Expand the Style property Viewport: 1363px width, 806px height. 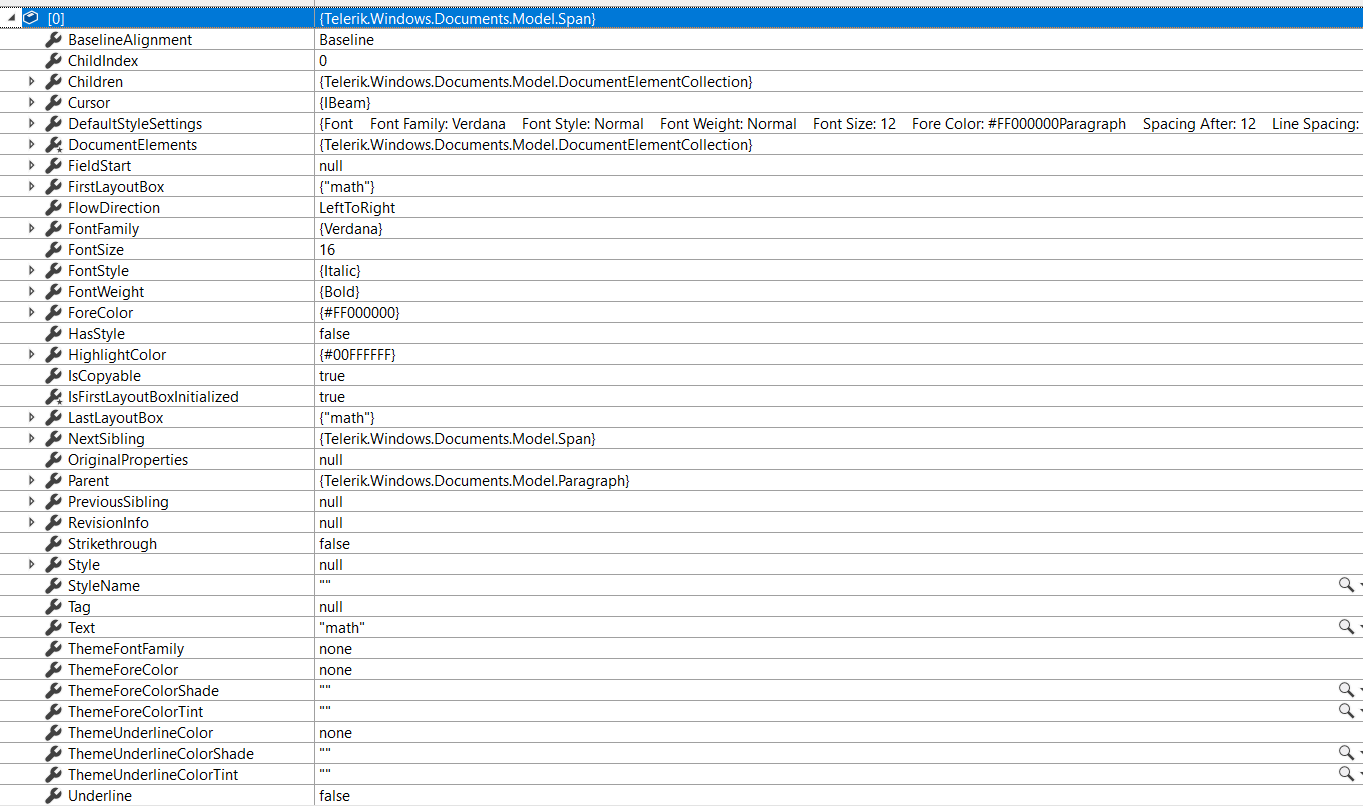pos(31,565)
